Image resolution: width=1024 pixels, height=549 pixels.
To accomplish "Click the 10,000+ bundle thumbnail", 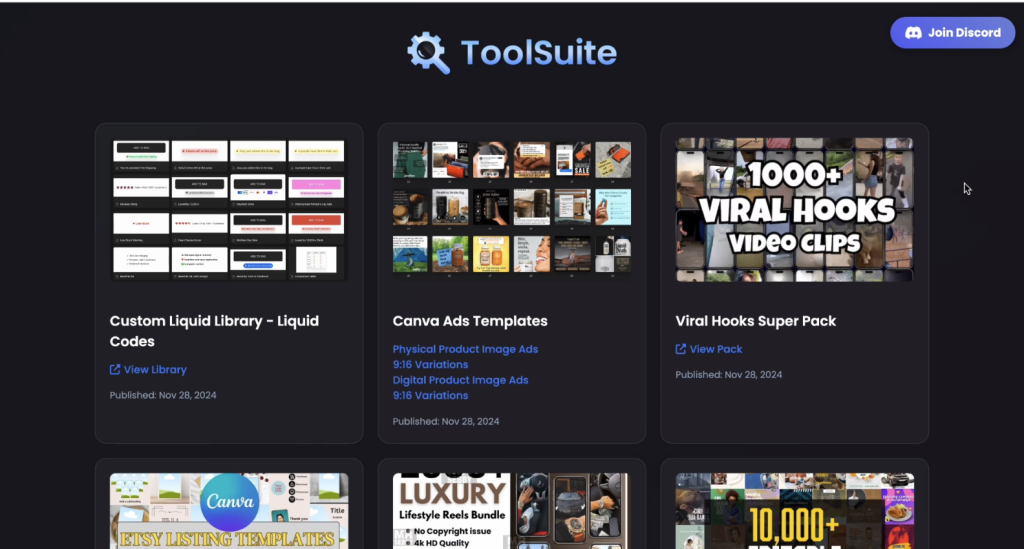I will [794, 511].
